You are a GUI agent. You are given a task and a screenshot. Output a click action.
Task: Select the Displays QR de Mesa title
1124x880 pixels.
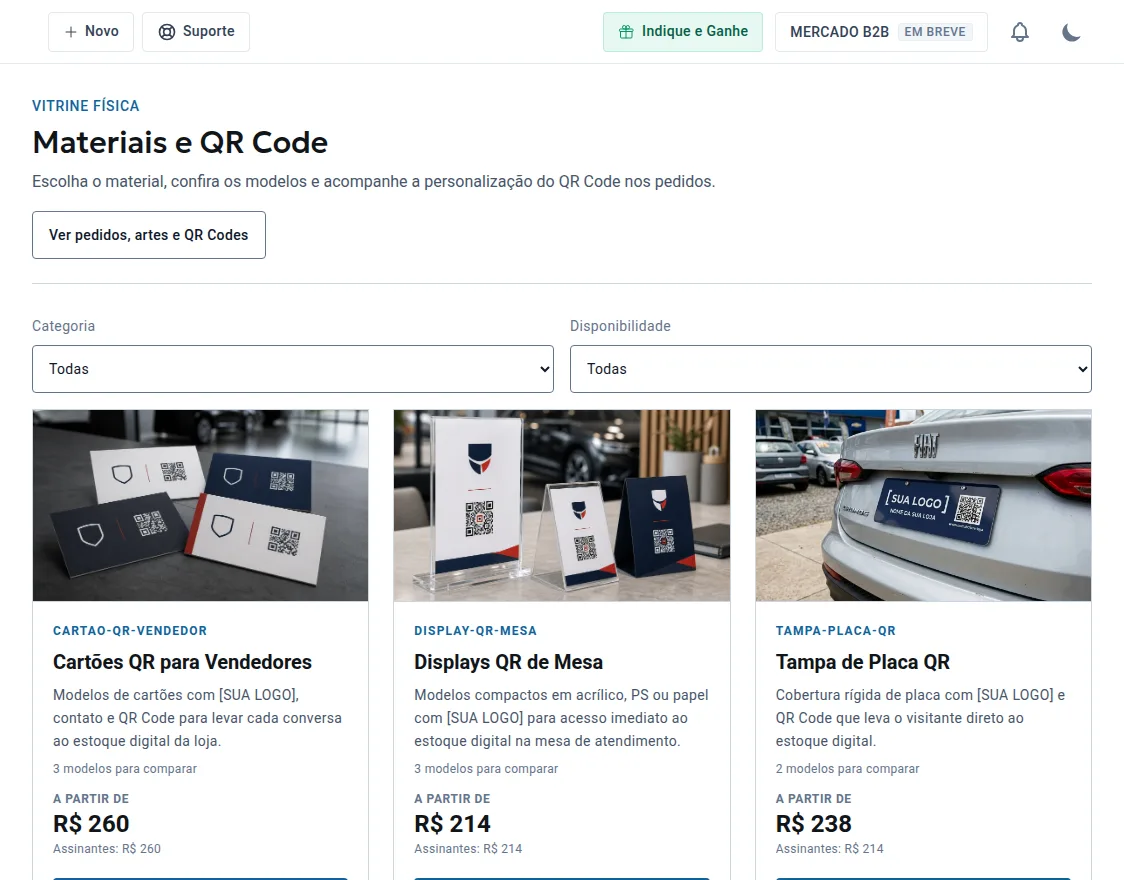[x=508, y=662]
